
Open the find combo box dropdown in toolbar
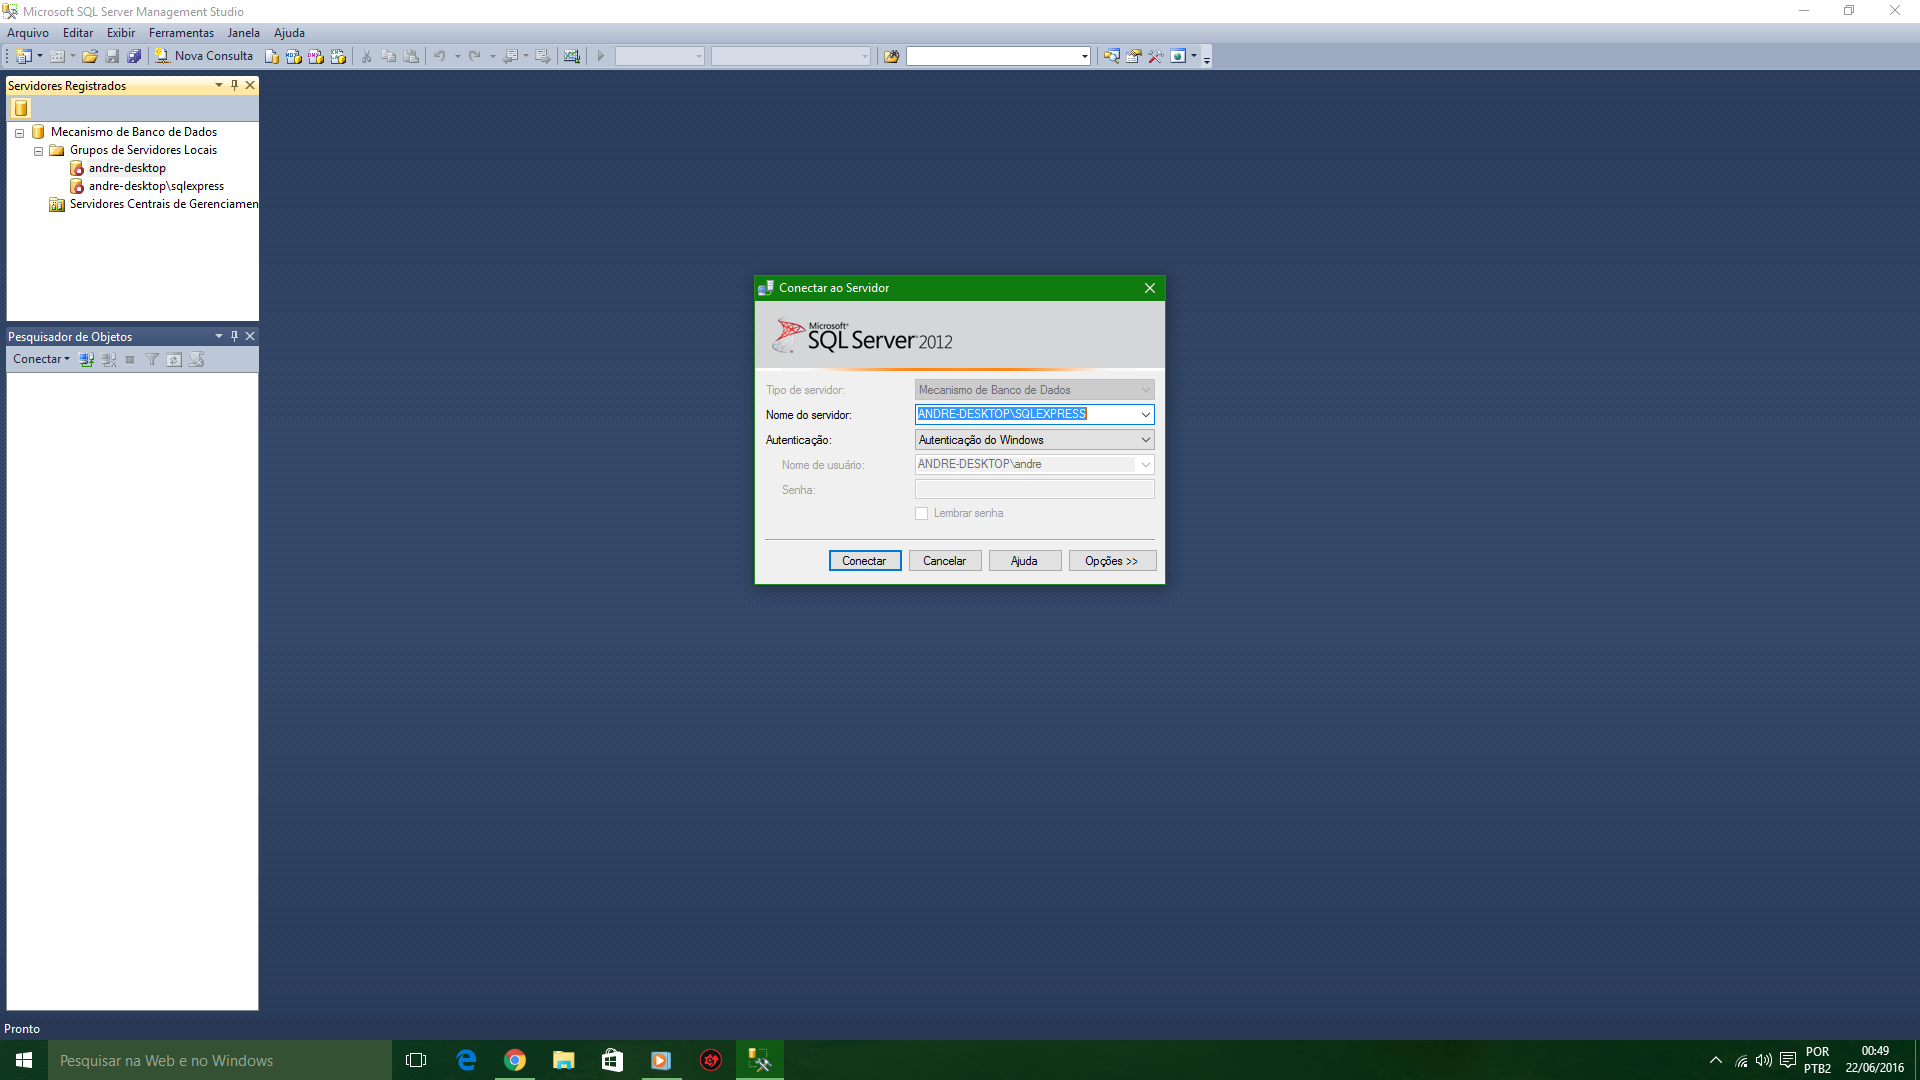(1085, 56)
